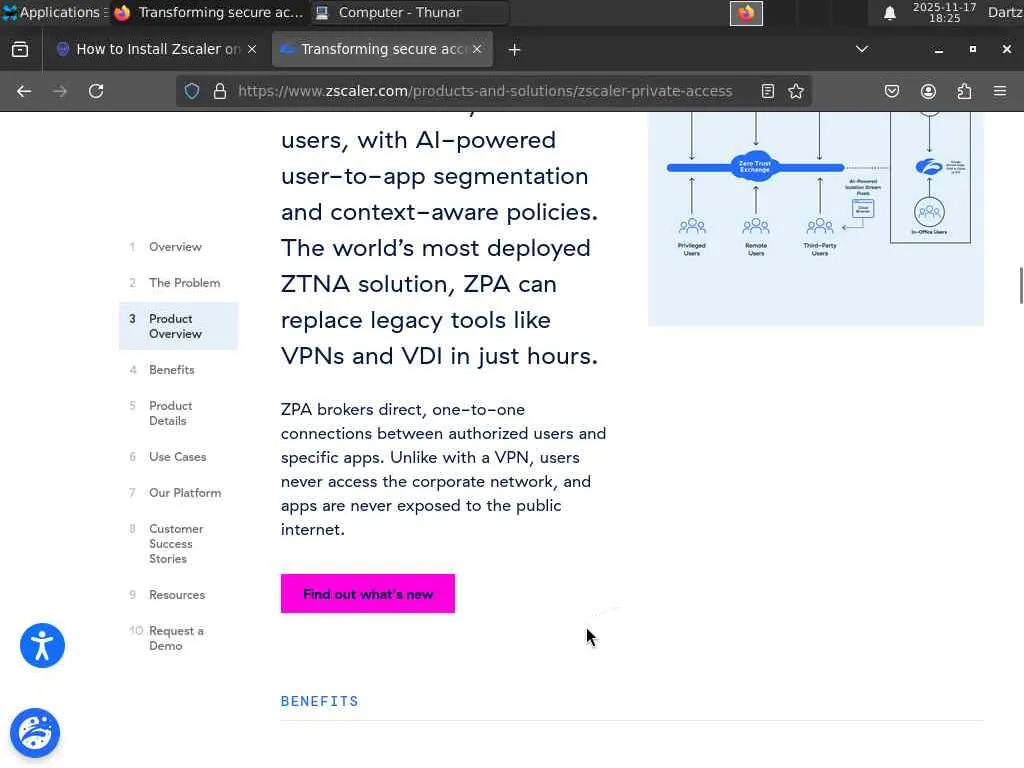Go to Customer Success Stories section
The image size is (1024, 768).
pos(176,543)
